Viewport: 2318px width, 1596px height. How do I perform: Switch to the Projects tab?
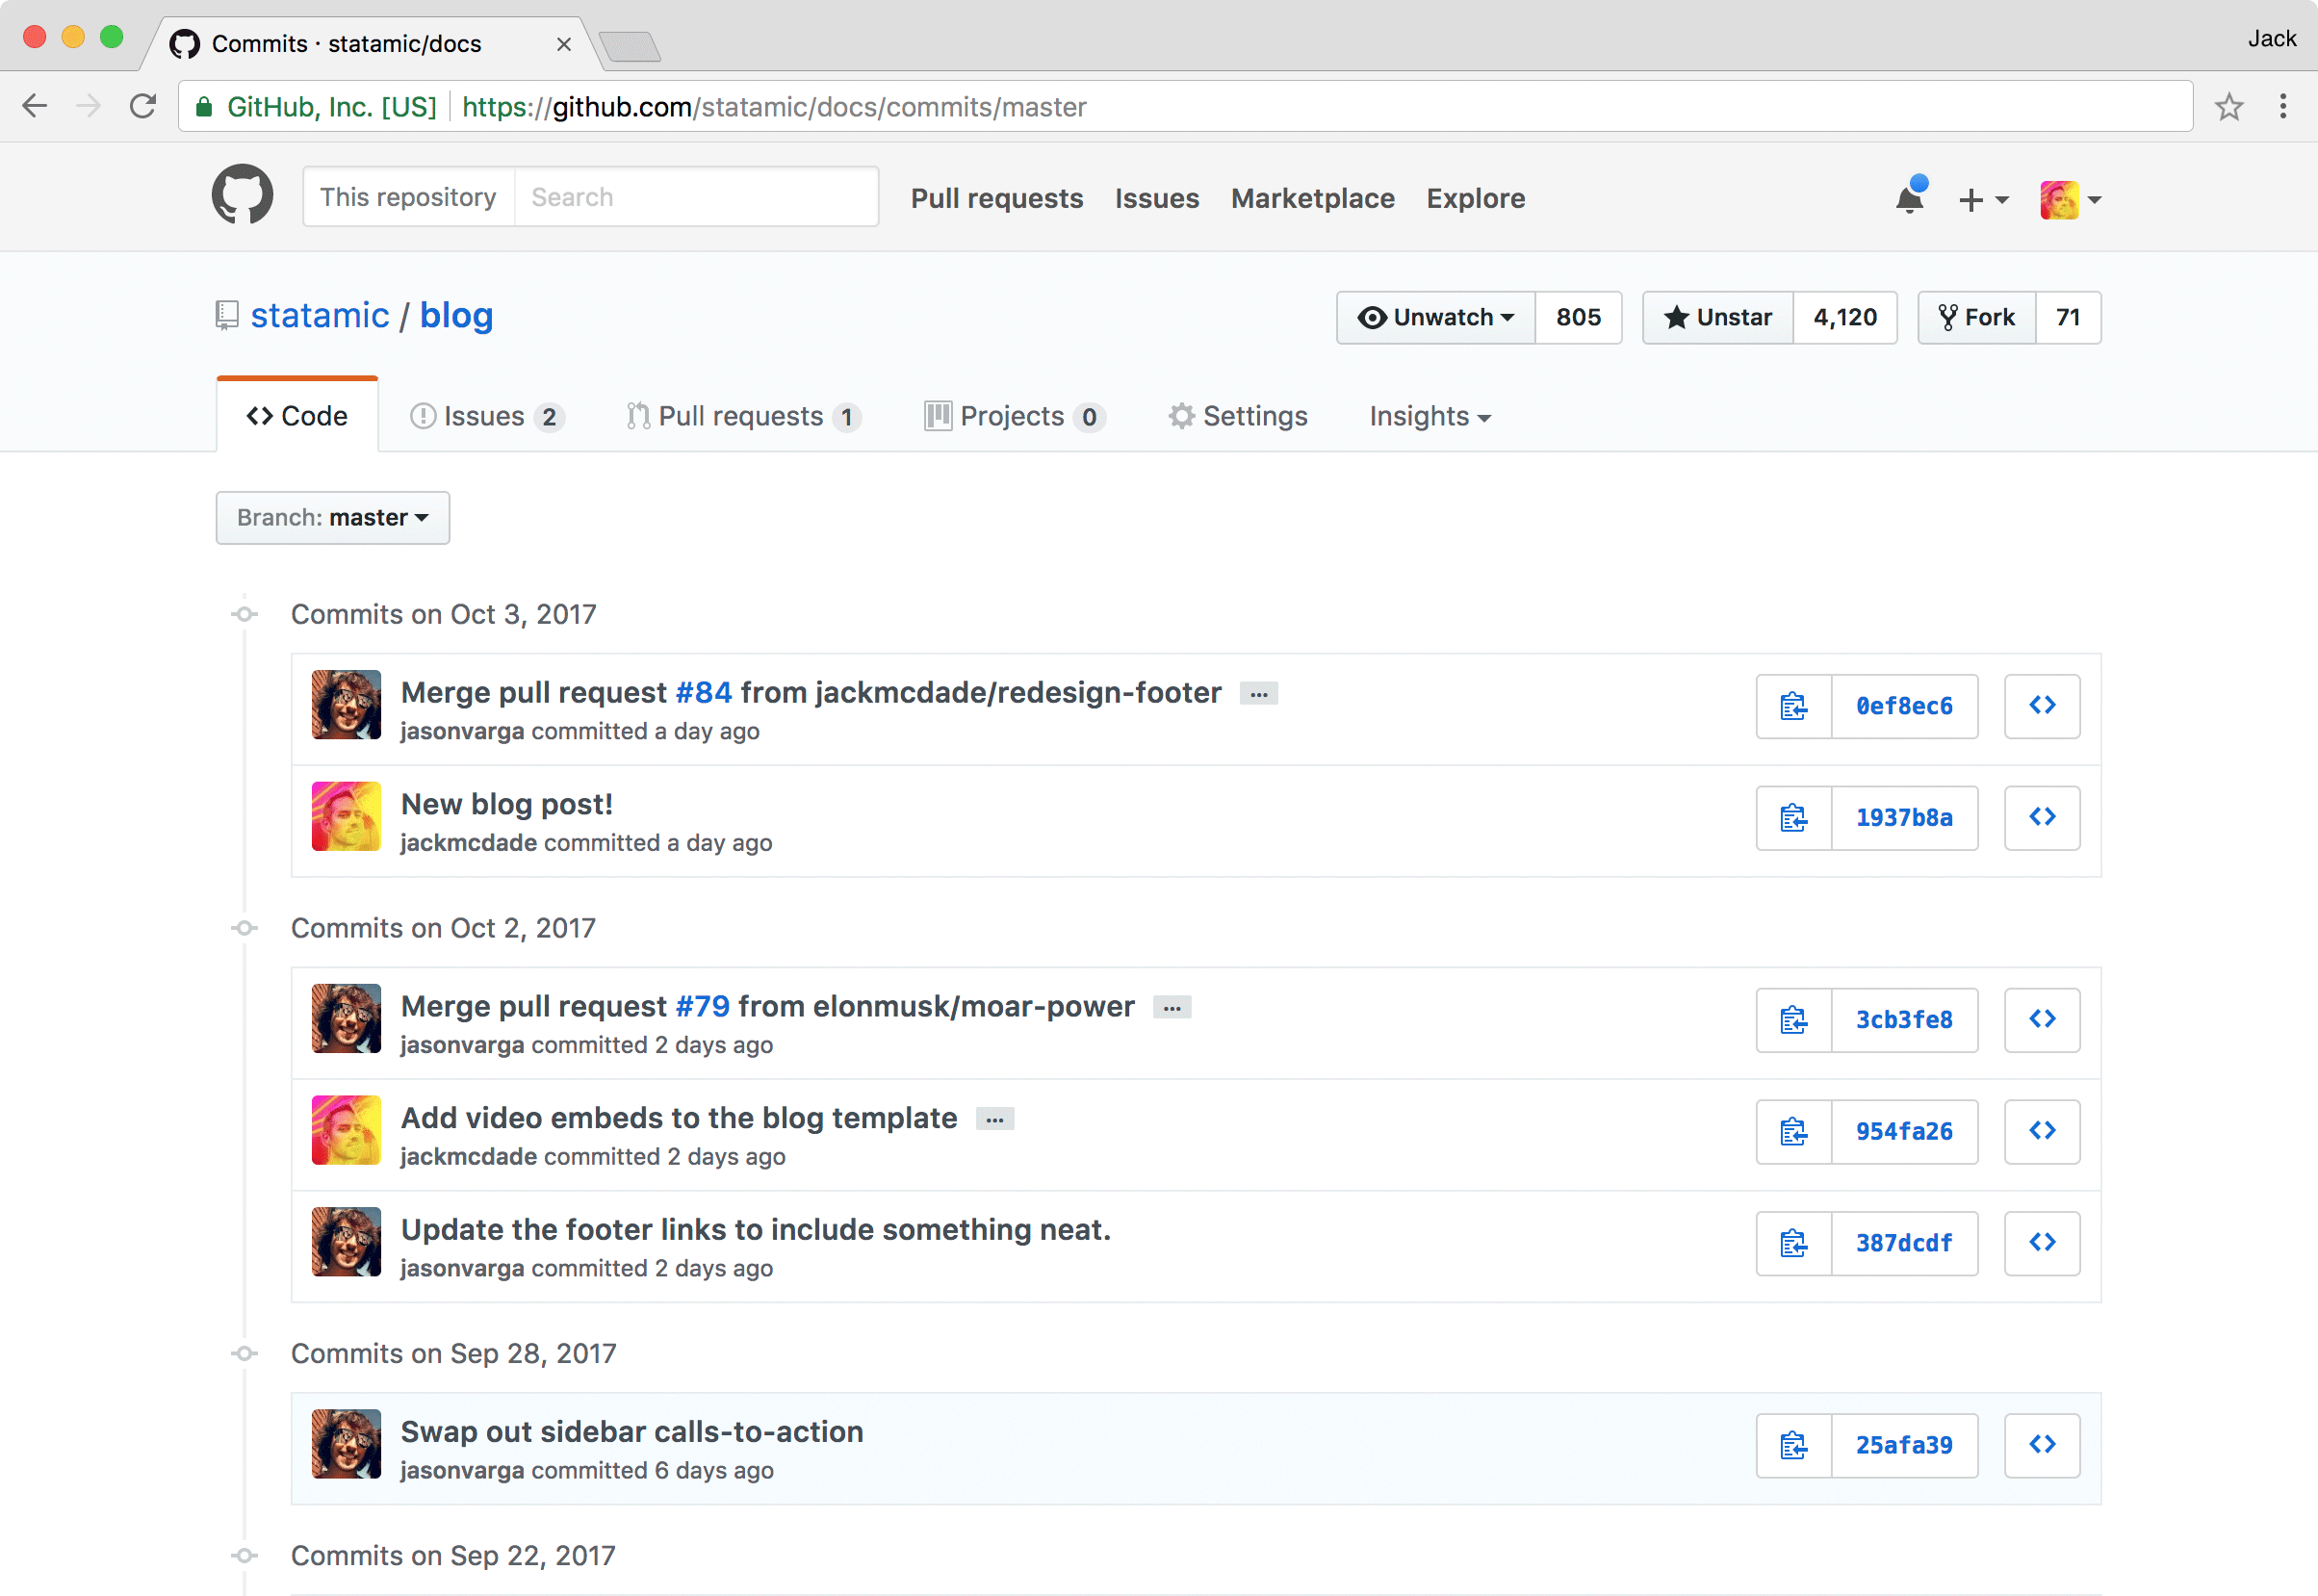click(1015, 416)
